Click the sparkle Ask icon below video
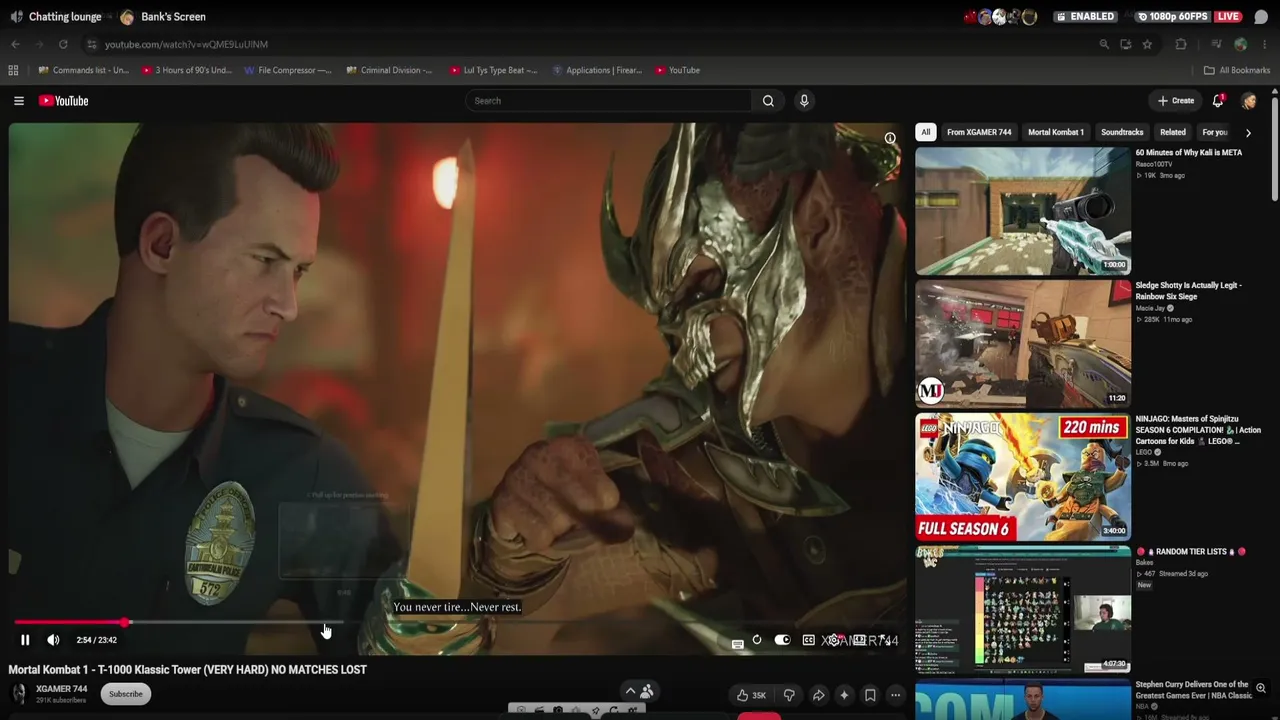The image size is (1280, 720). tap(844, 695)
